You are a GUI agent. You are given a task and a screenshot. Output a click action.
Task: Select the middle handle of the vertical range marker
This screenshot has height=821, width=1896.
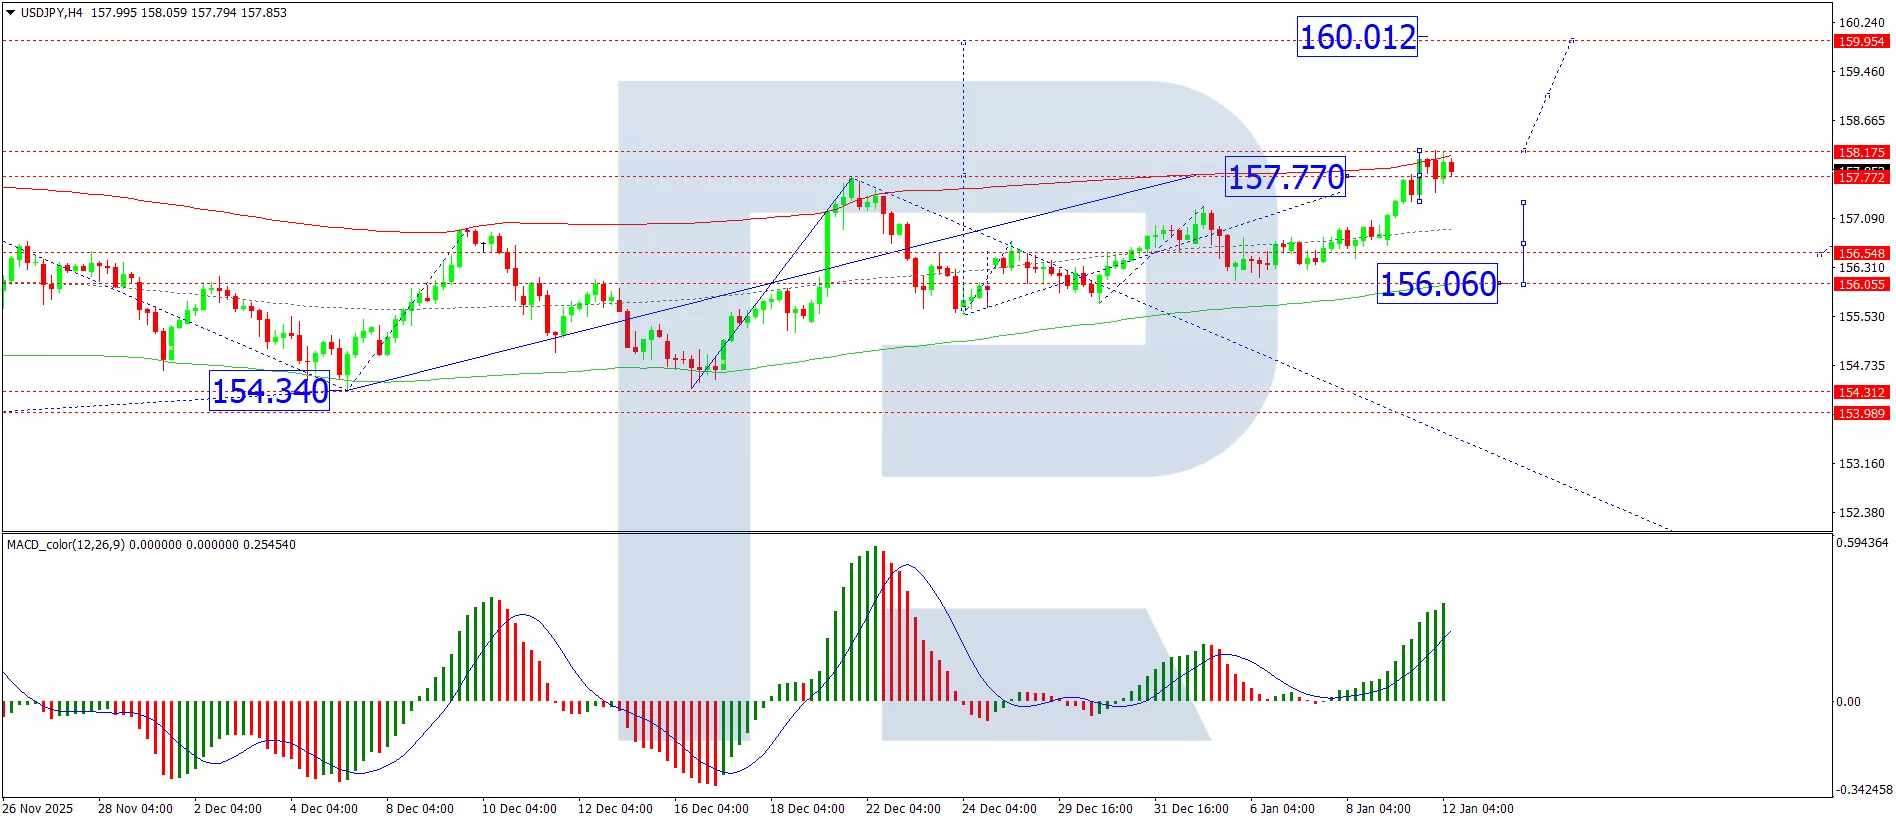tap(1523, 243)
